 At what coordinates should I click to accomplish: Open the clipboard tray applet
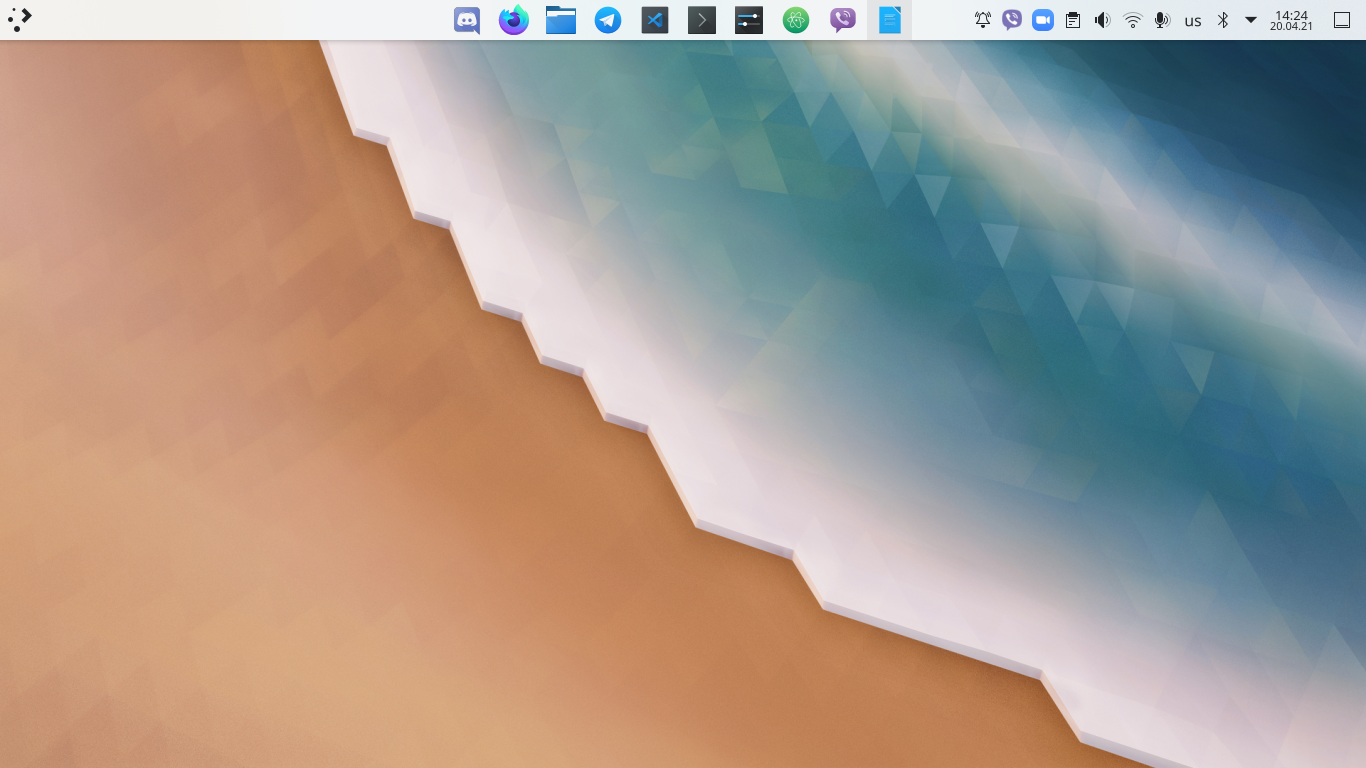(x=1073, y=20)
